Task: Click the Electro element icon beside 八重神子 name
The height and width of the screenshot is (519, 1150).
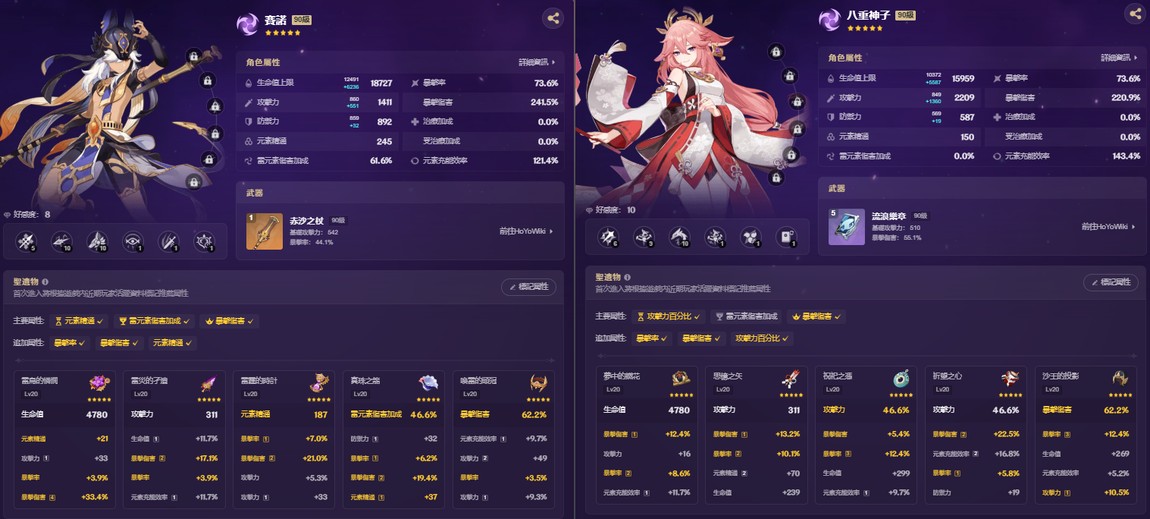Action: pyautogui.click(x=829, y=20)
